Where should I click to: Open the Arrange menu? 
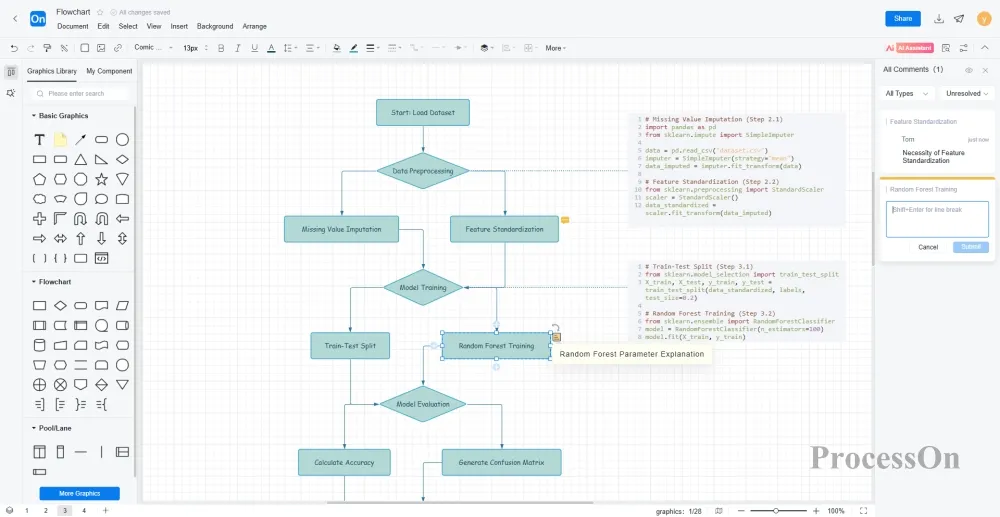tap(254, 26)
